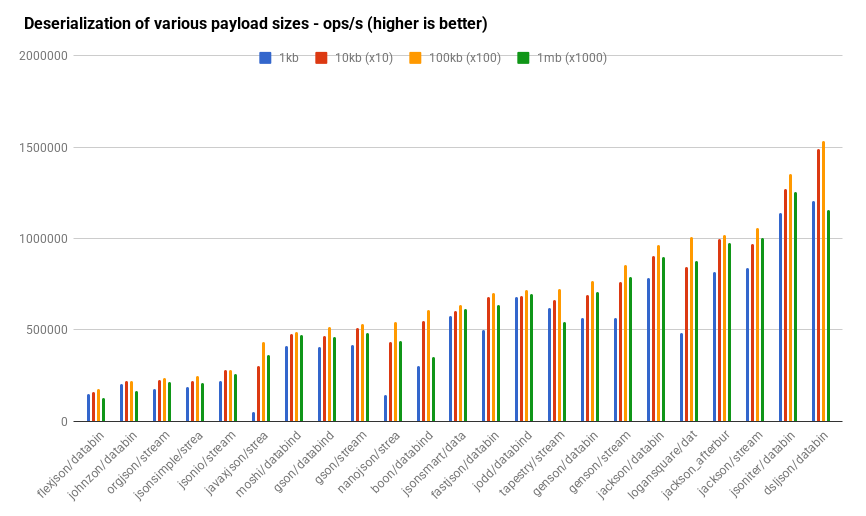
Task: Click the blue 1kb bar for genson/stream
Action: point(616,370)
